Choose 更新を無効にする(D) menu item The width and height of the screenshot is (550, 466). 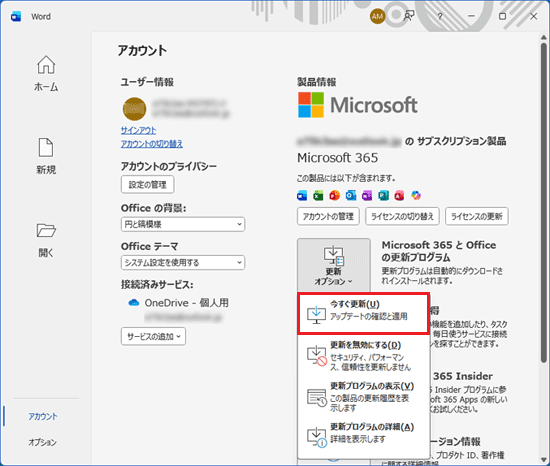click(363, 356)
